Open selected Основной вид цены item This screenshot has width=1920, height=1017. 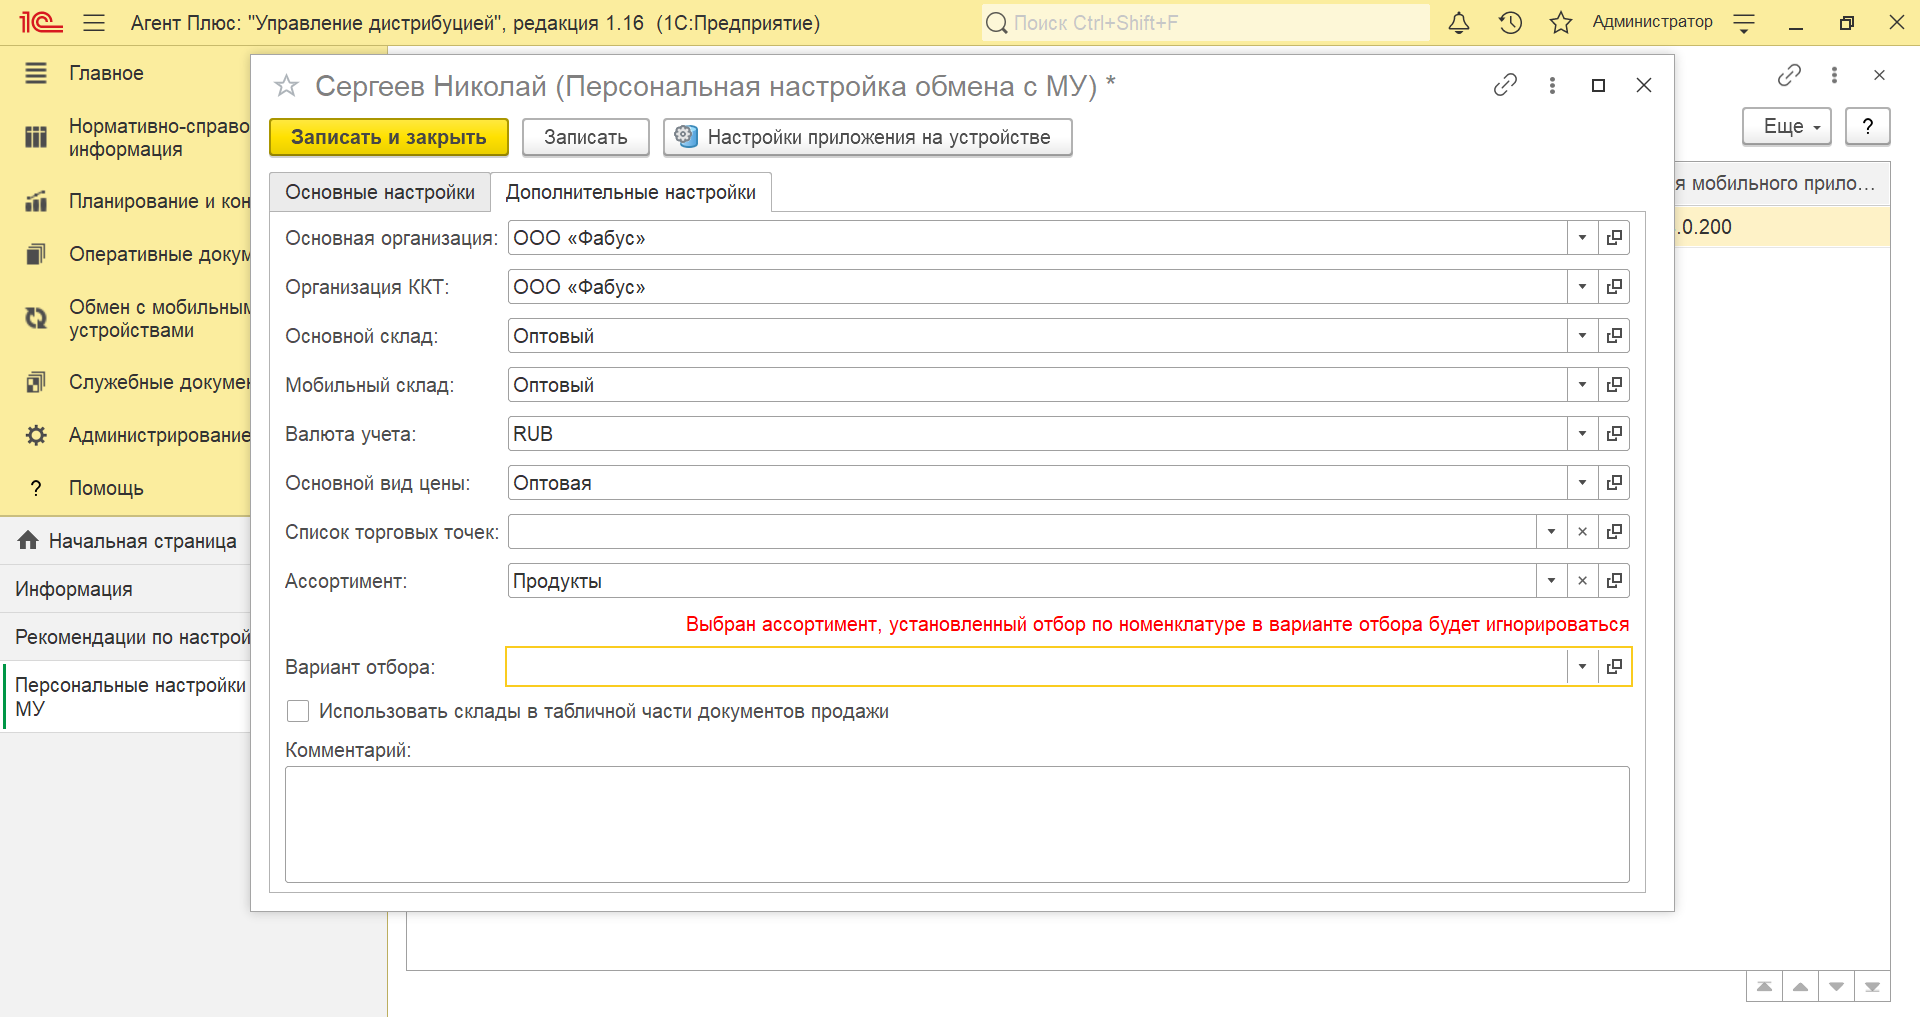coord(1614,483)
